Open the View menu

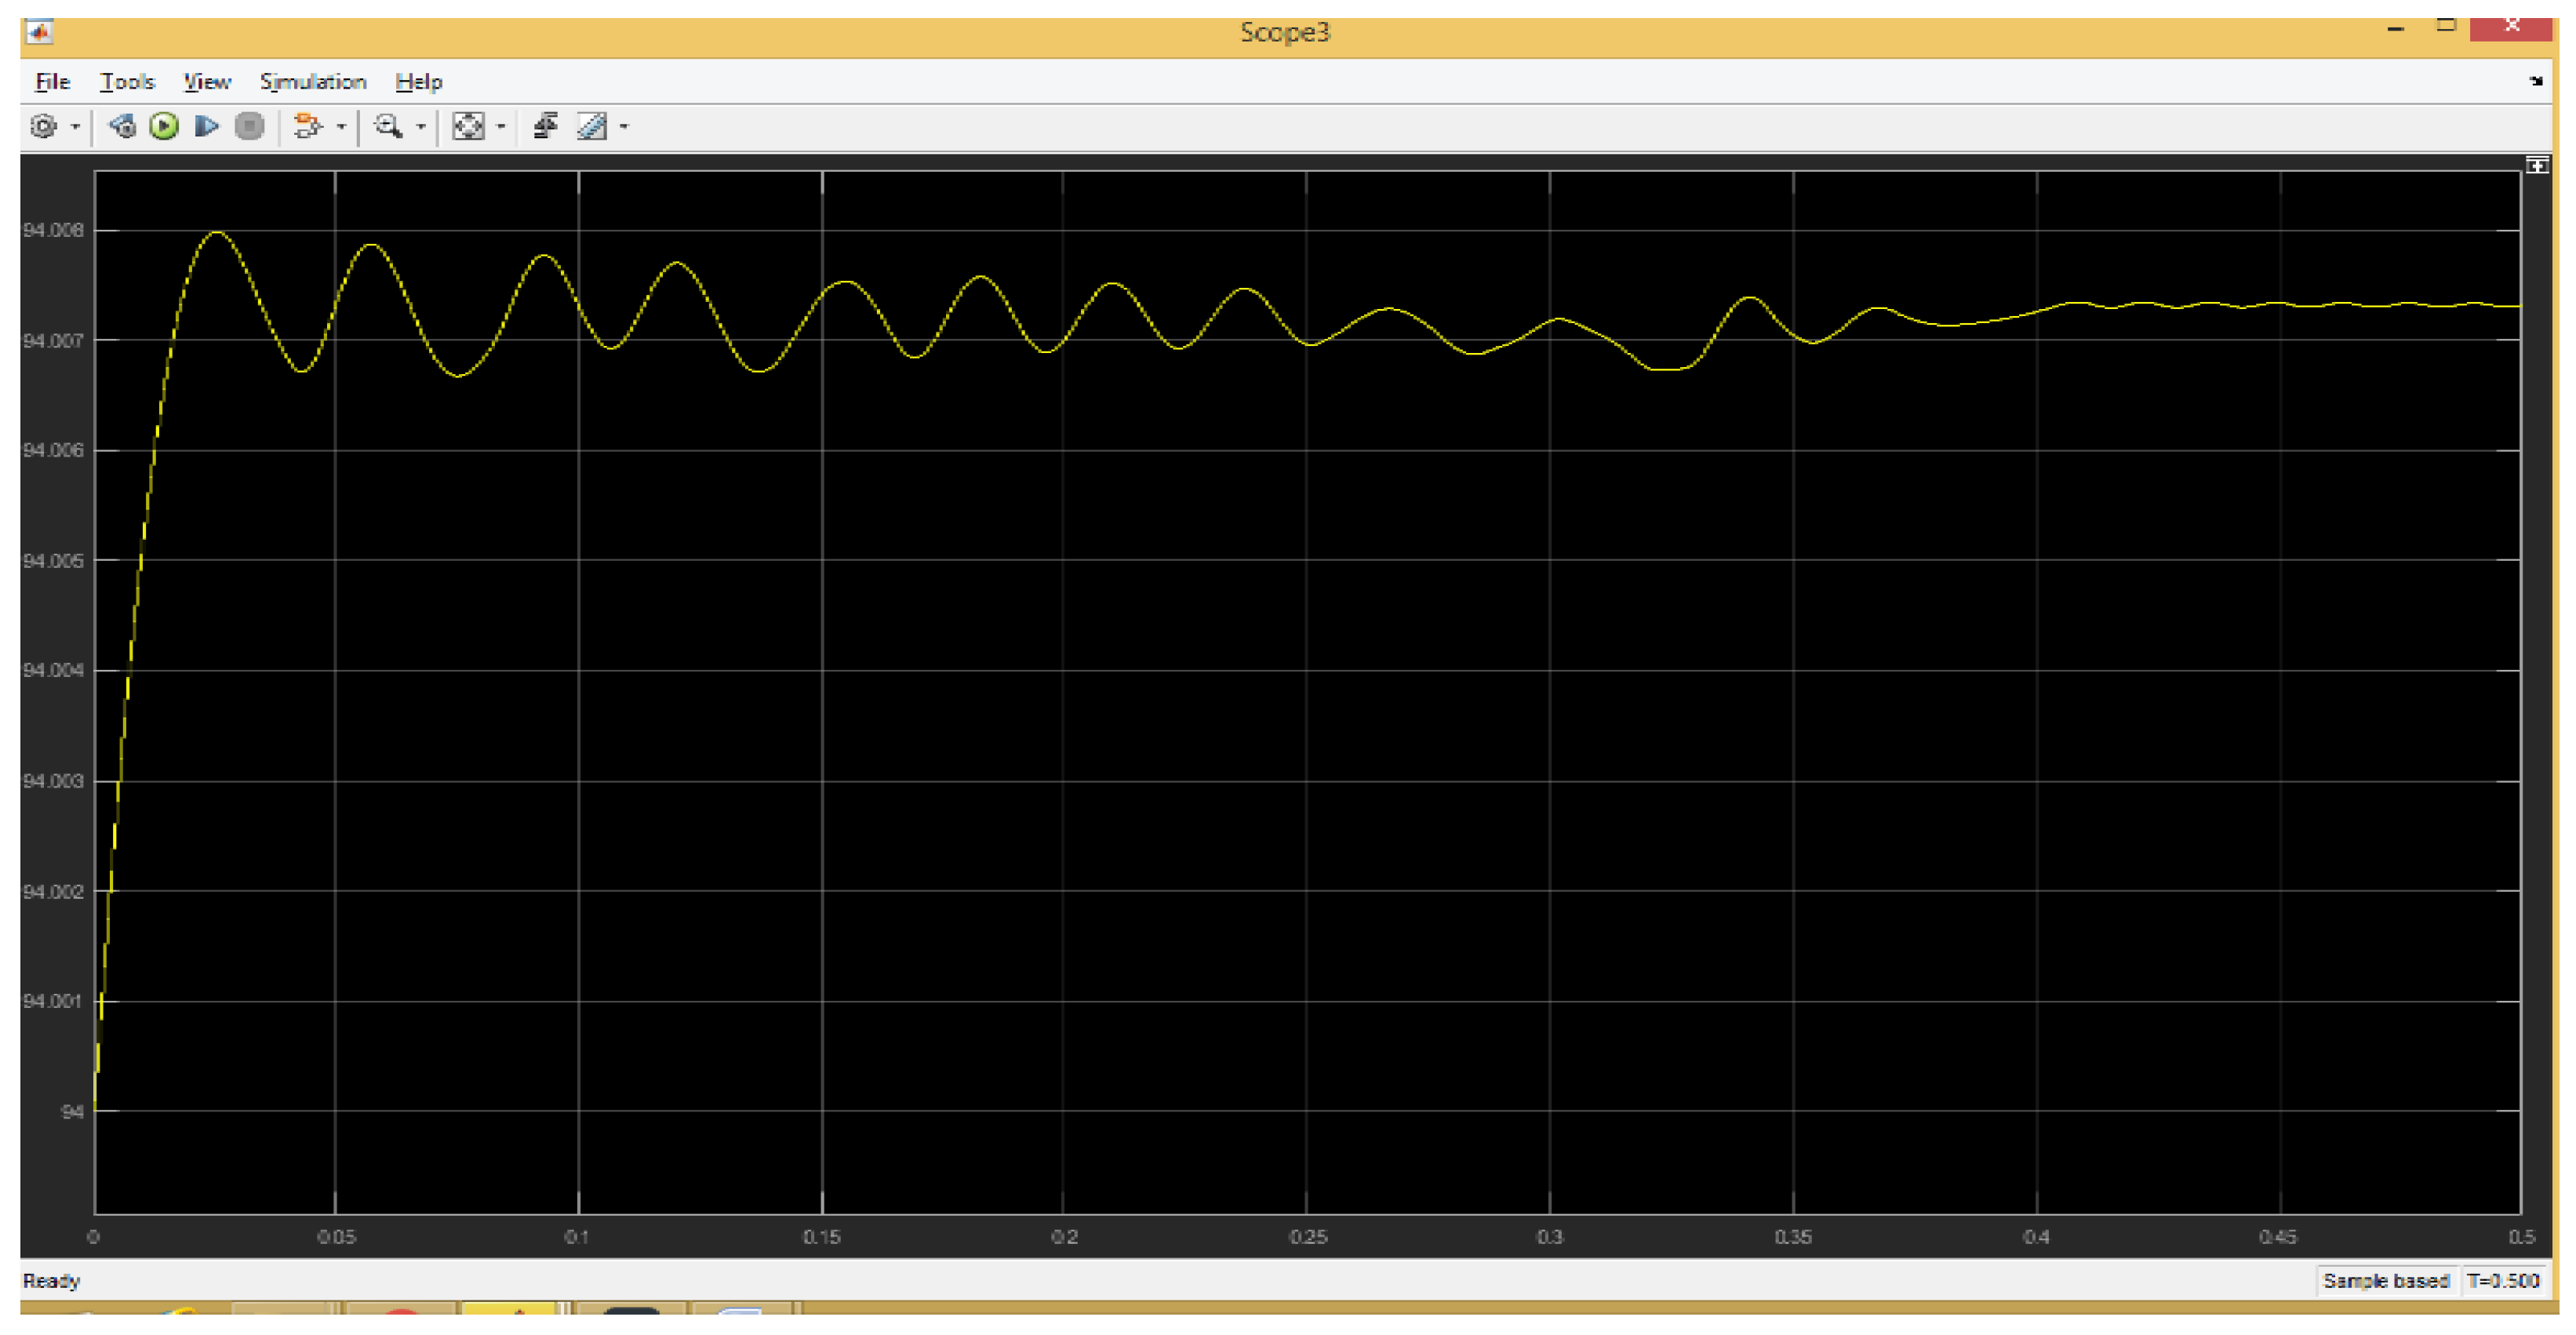pos(206,82)
